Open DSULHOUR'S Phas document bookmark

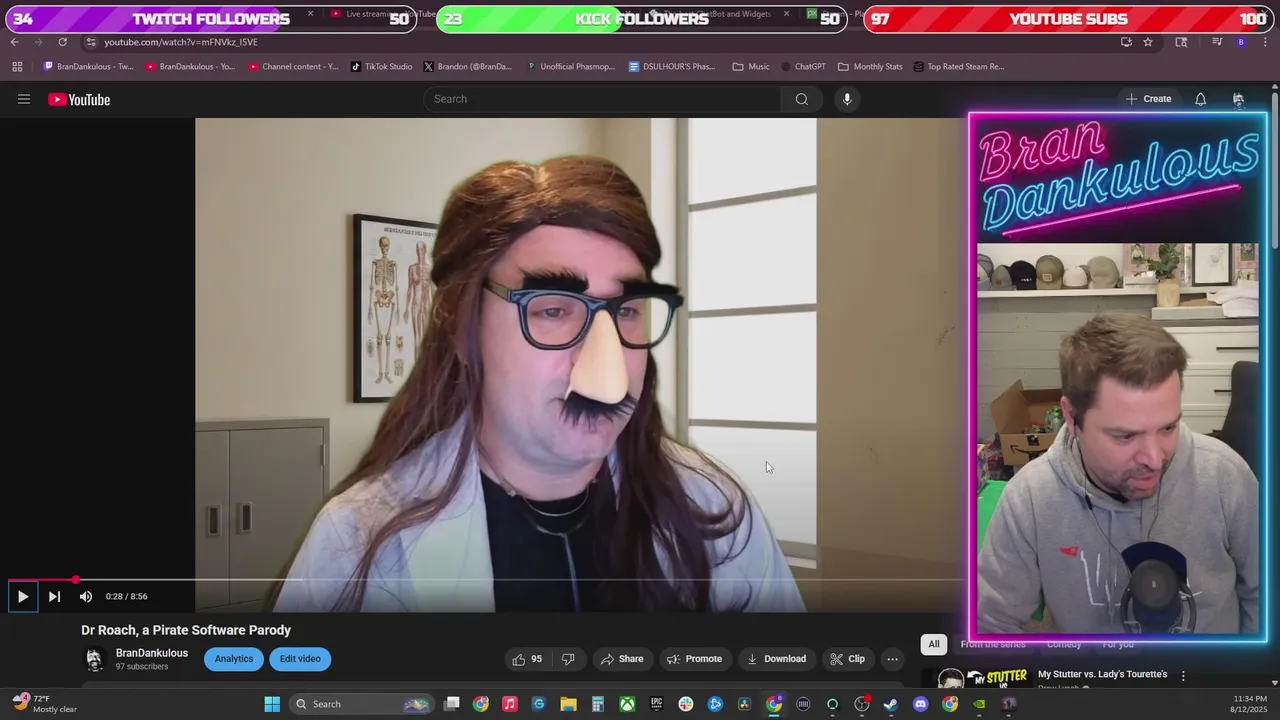pos(672,67)
